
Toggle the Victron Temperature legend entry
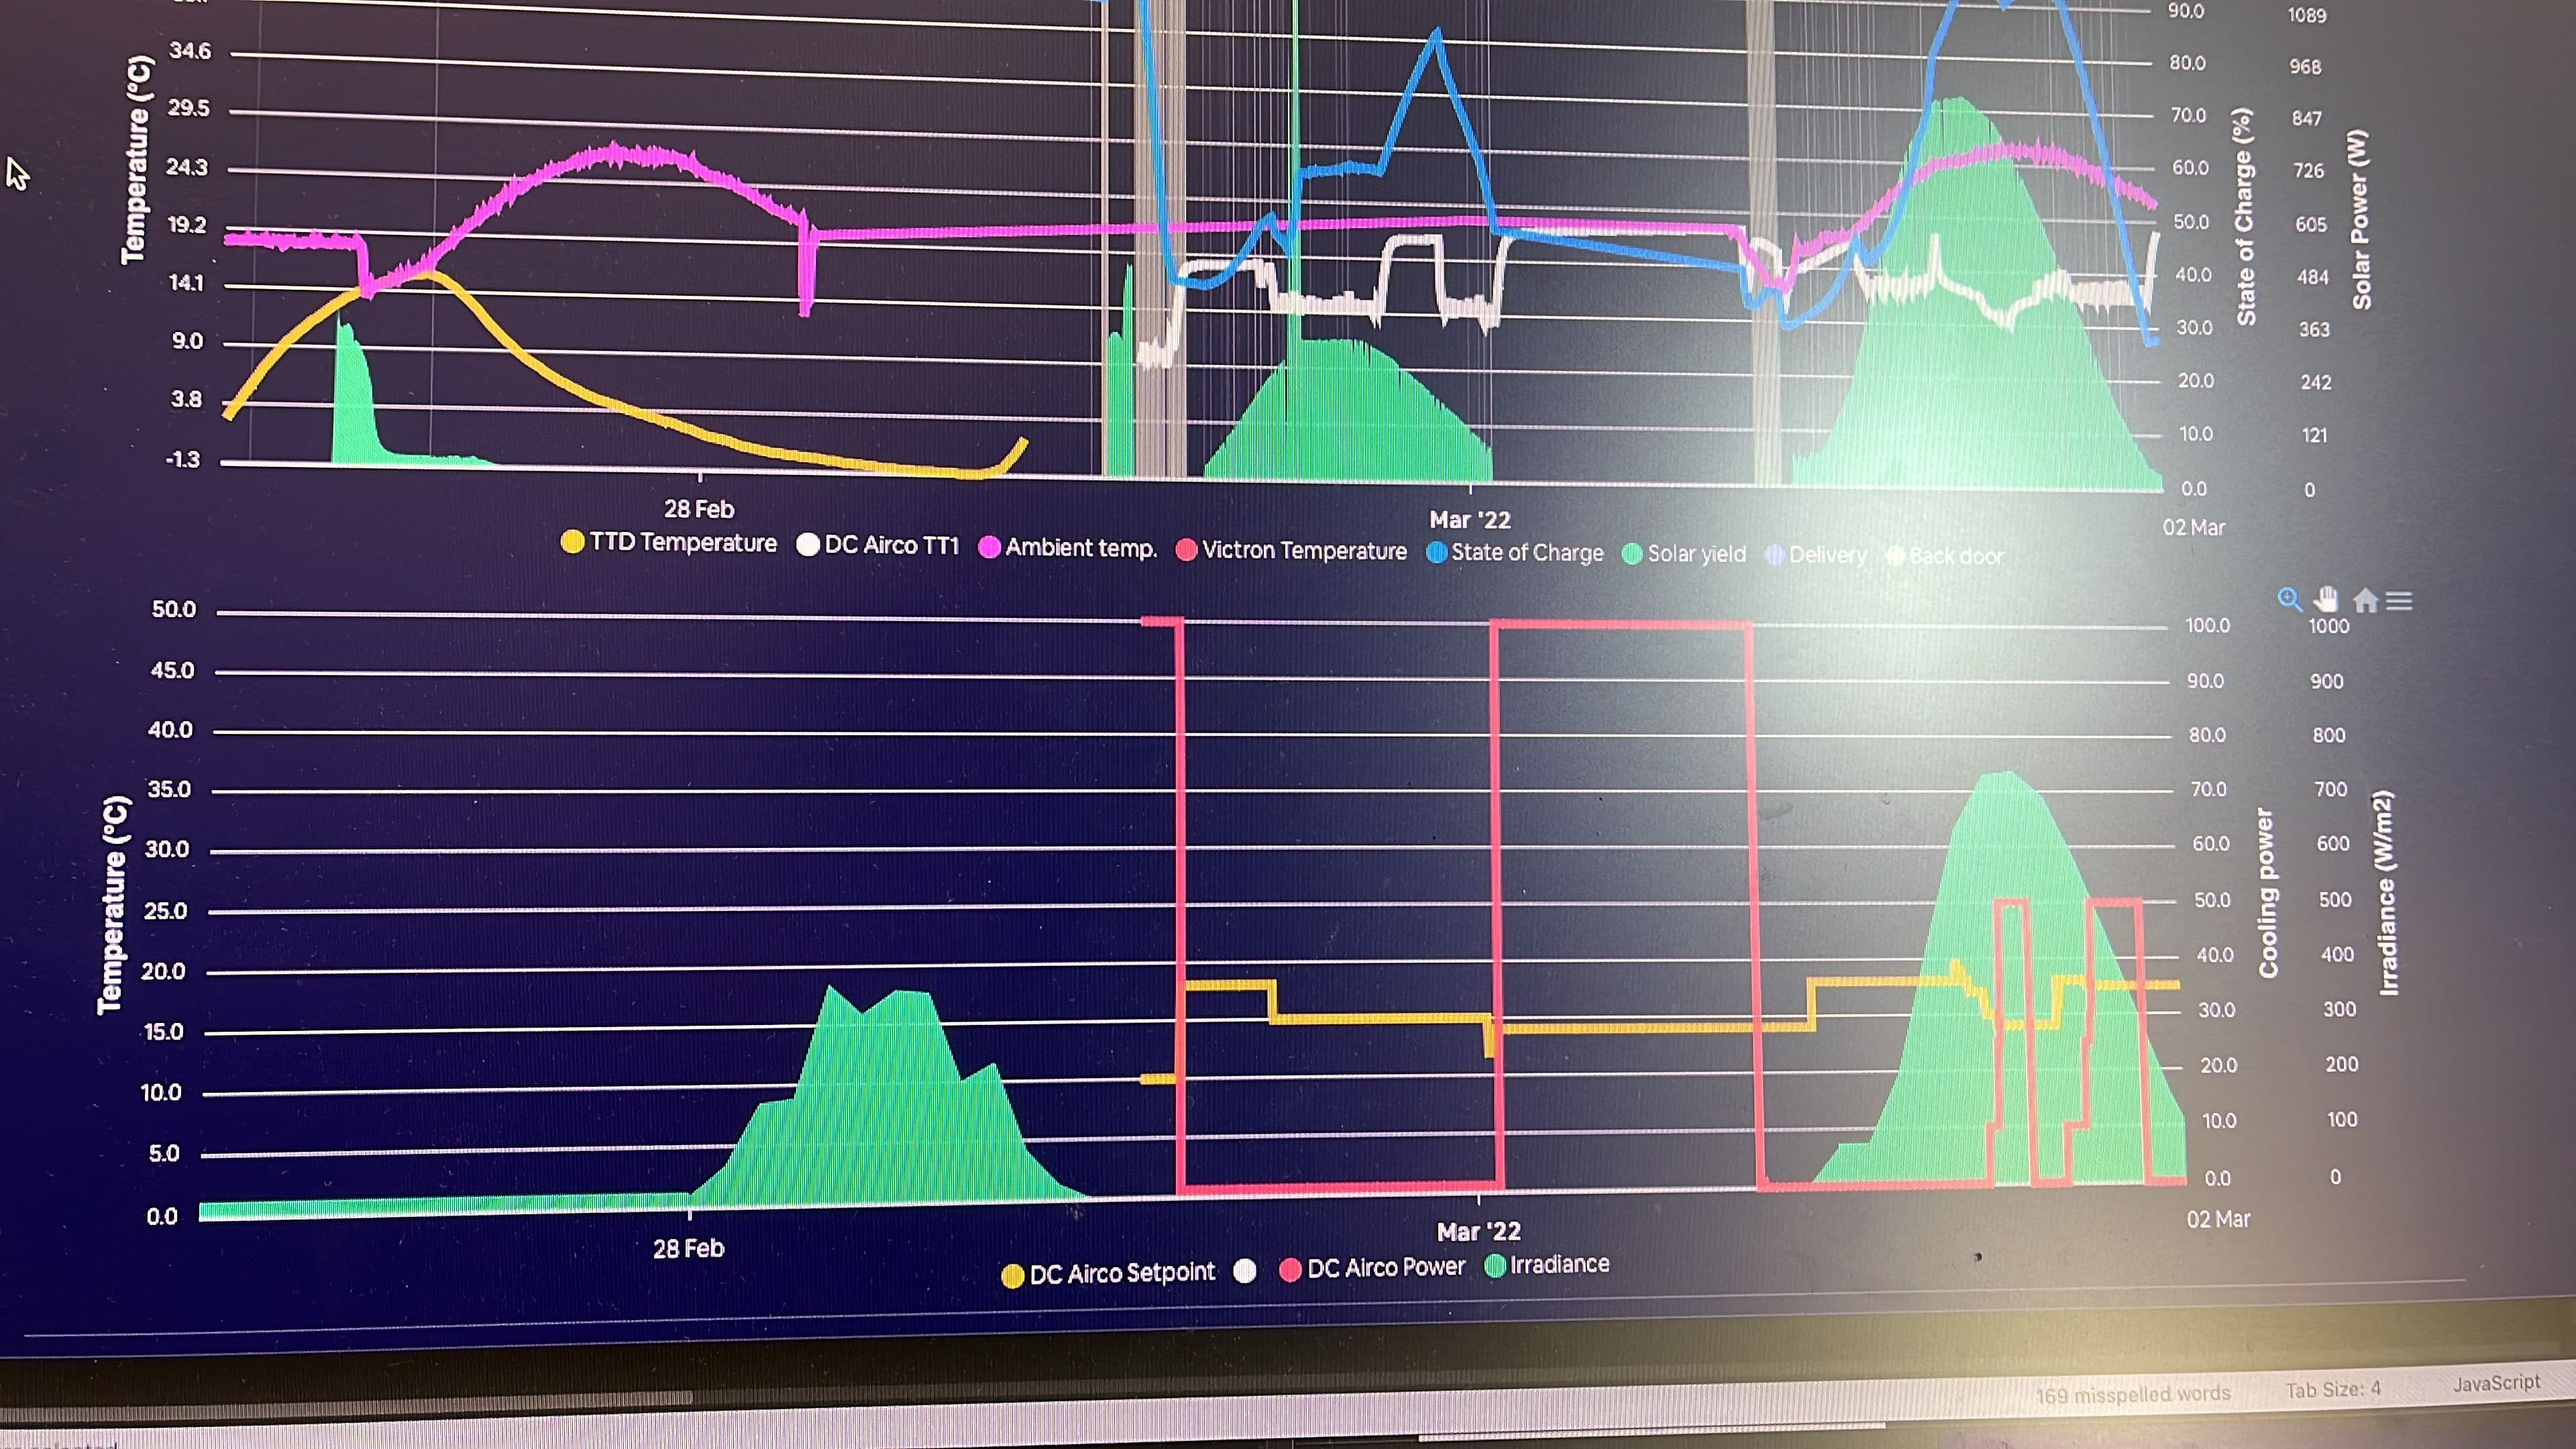click(x=1291, y=550)
